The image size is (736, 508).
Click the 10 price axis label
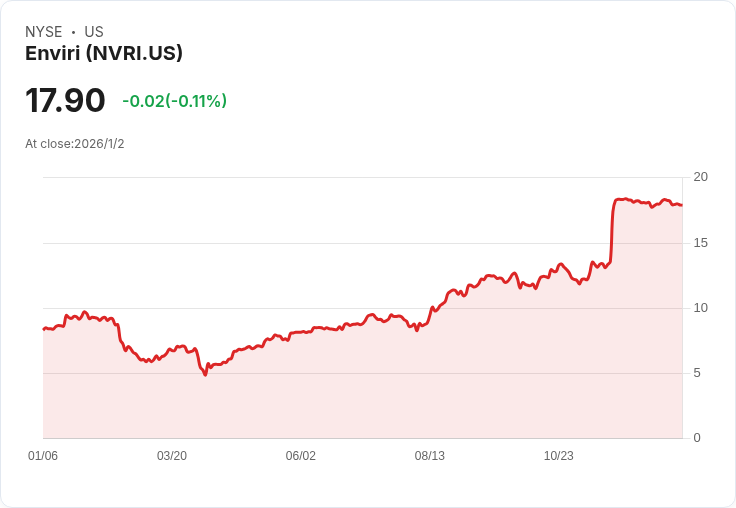point(700,308)
